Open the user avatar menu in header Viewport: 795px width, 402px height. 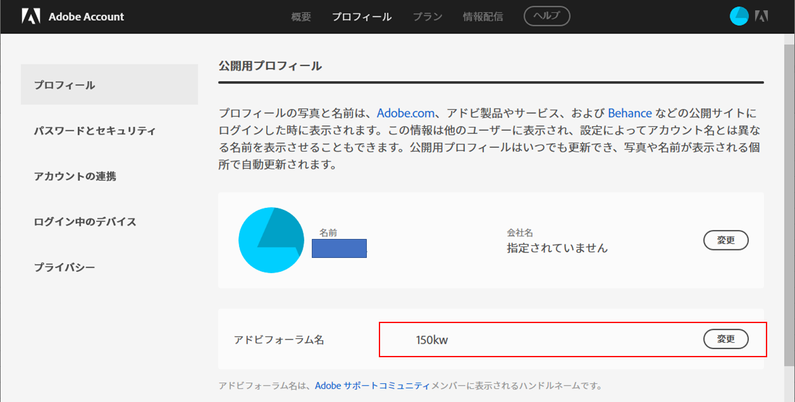(x=739, y=16)
